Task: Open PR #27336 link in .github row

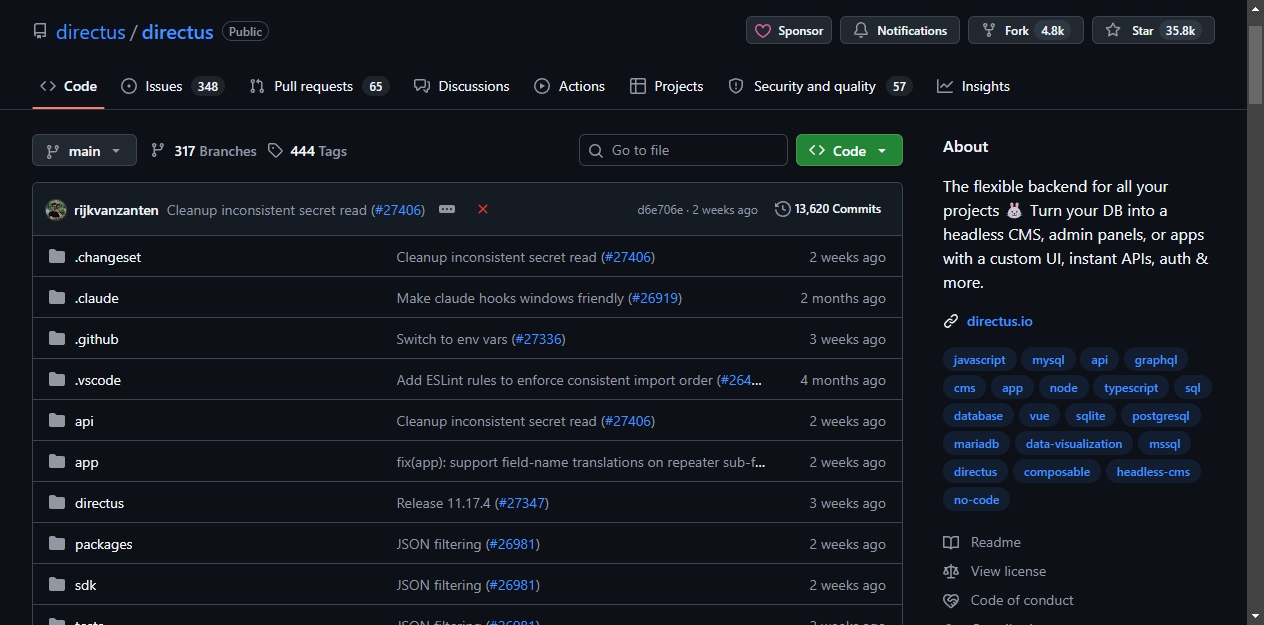Action: pos(538,339)
